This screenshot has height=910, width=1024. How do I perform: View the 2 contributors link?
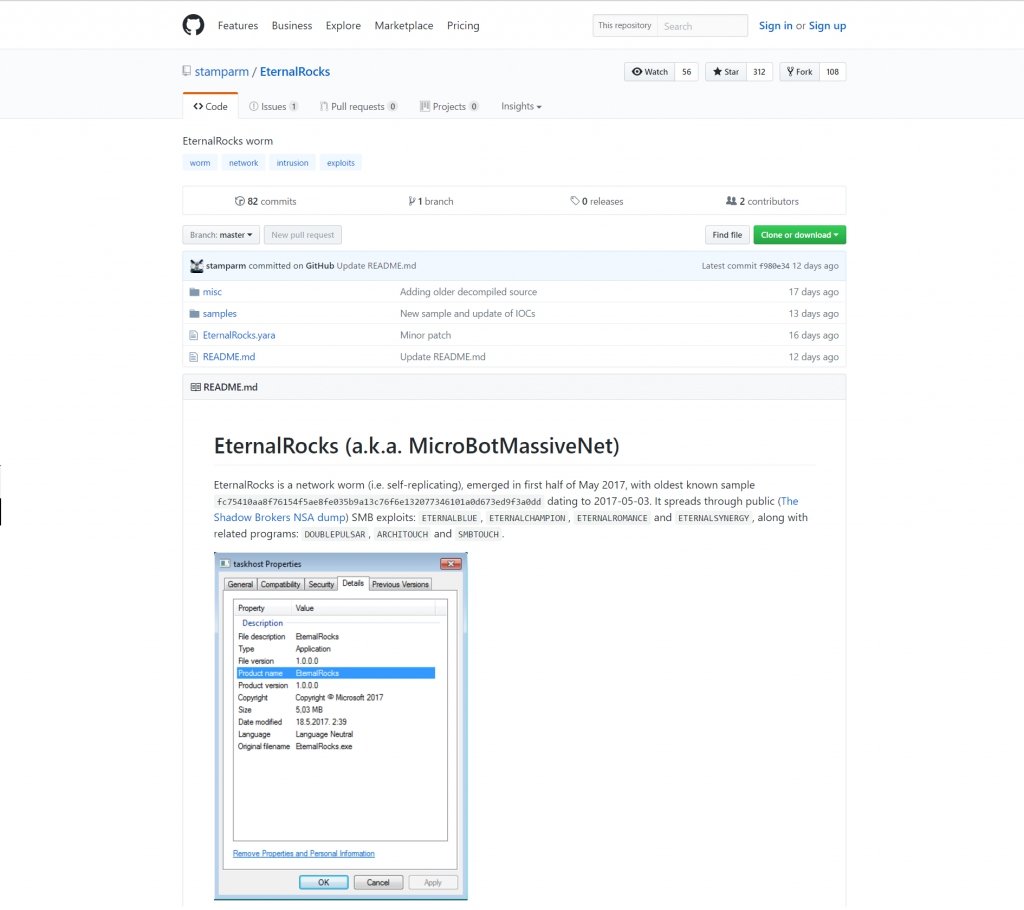(762, 201)
